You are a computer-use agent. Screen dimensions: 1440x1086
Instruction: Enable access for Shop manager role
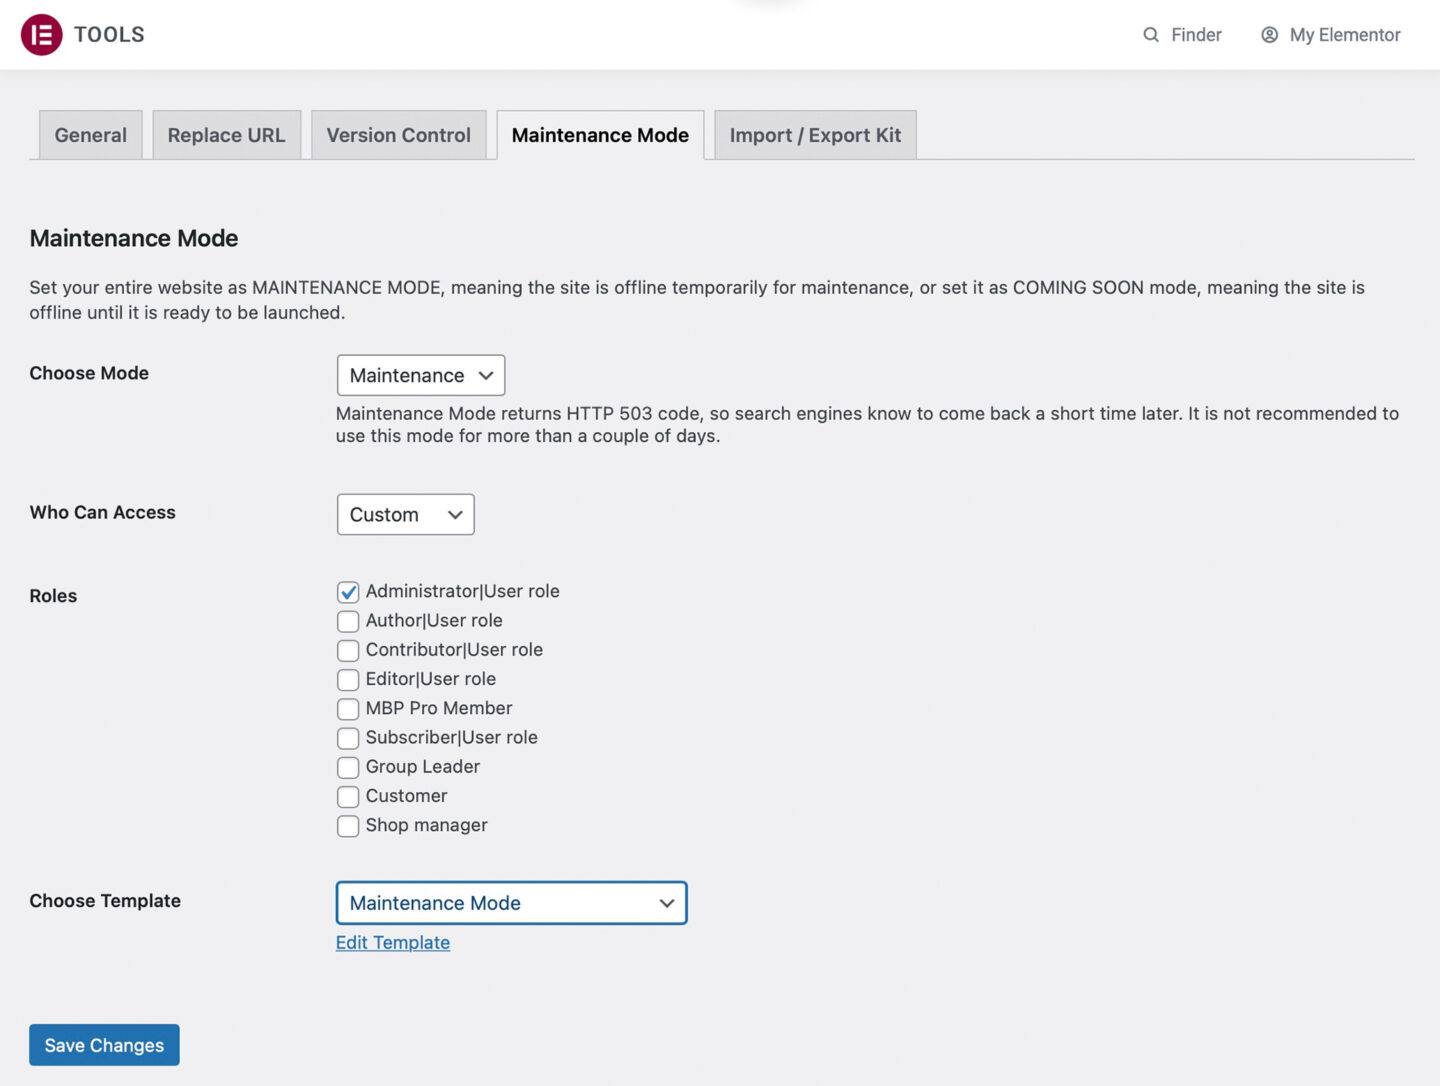tap(348, 826)
